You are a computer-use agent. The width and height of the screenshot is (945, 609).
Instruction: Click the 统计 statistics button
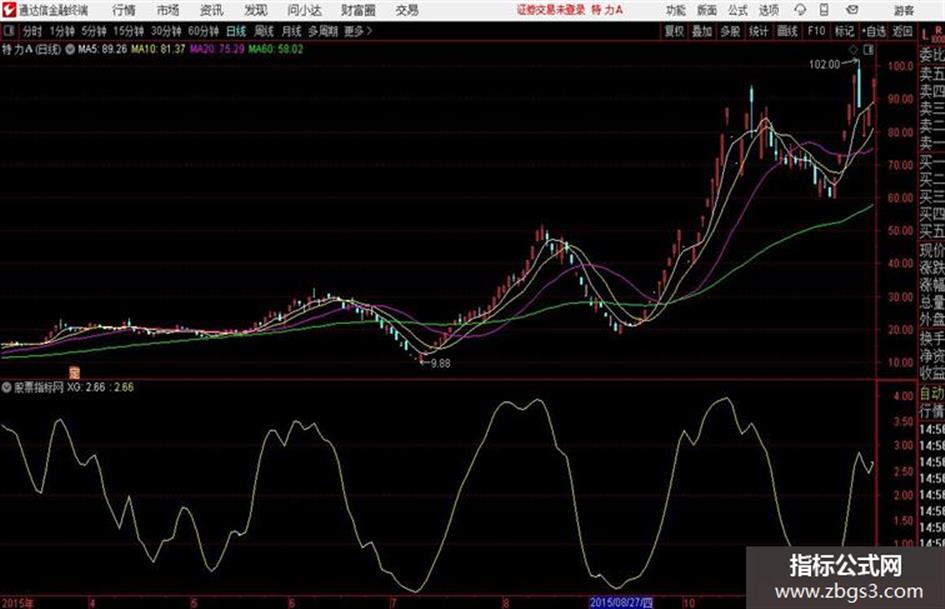[759, 31]
